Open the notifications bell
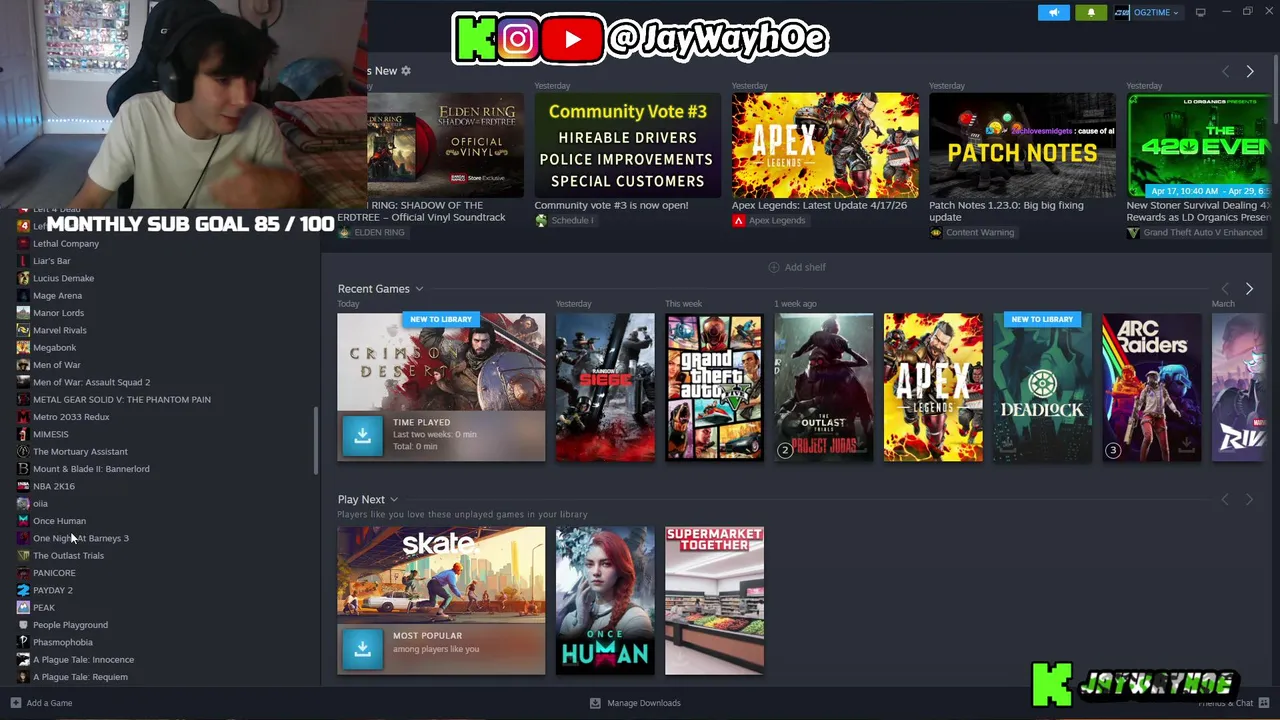Viewport: 1280px width, 720px height. [x=1091, y=12]
